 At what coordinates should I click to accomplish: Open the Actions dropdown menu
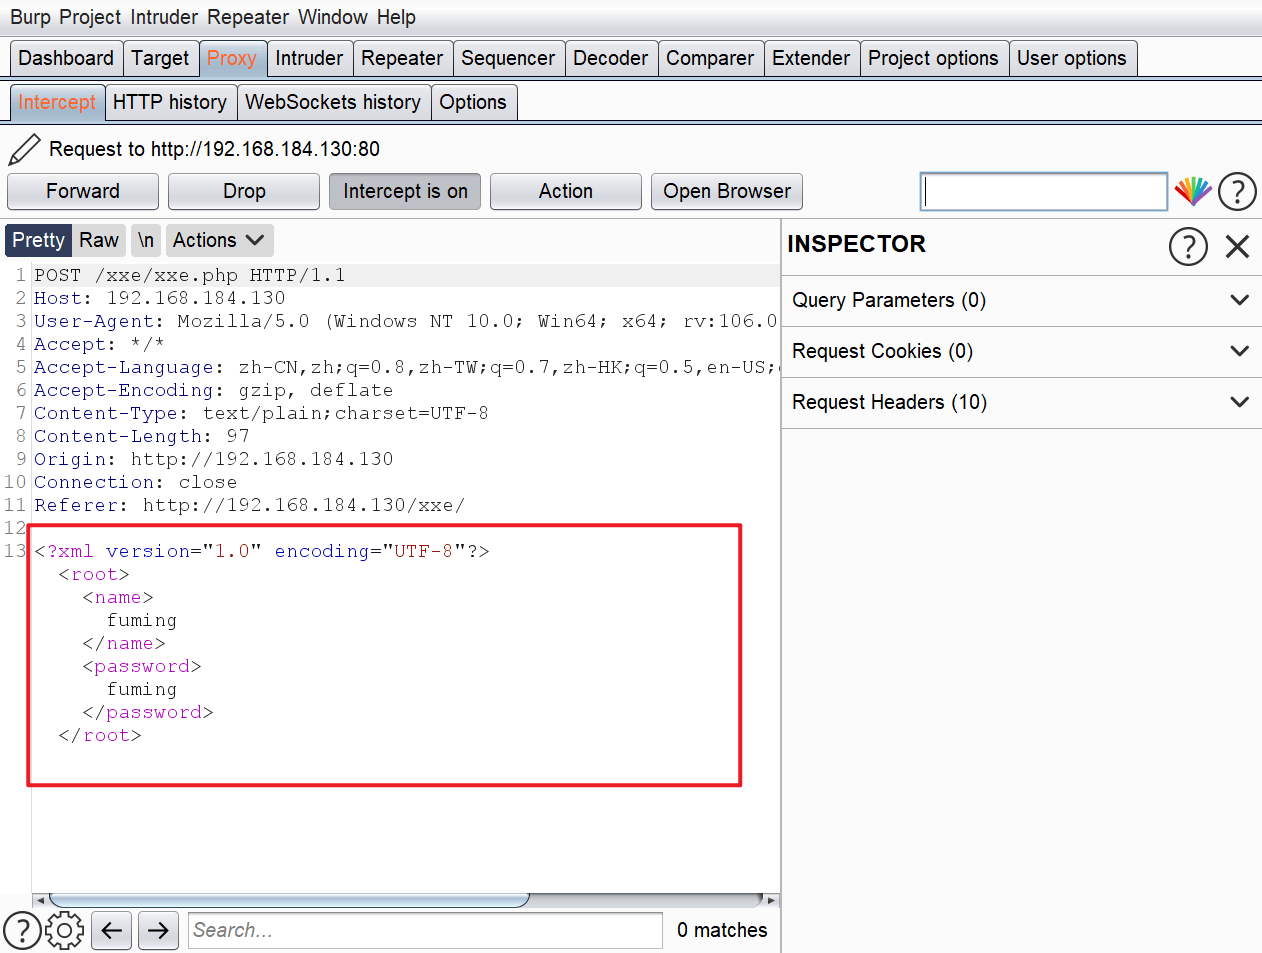point(218,240)
